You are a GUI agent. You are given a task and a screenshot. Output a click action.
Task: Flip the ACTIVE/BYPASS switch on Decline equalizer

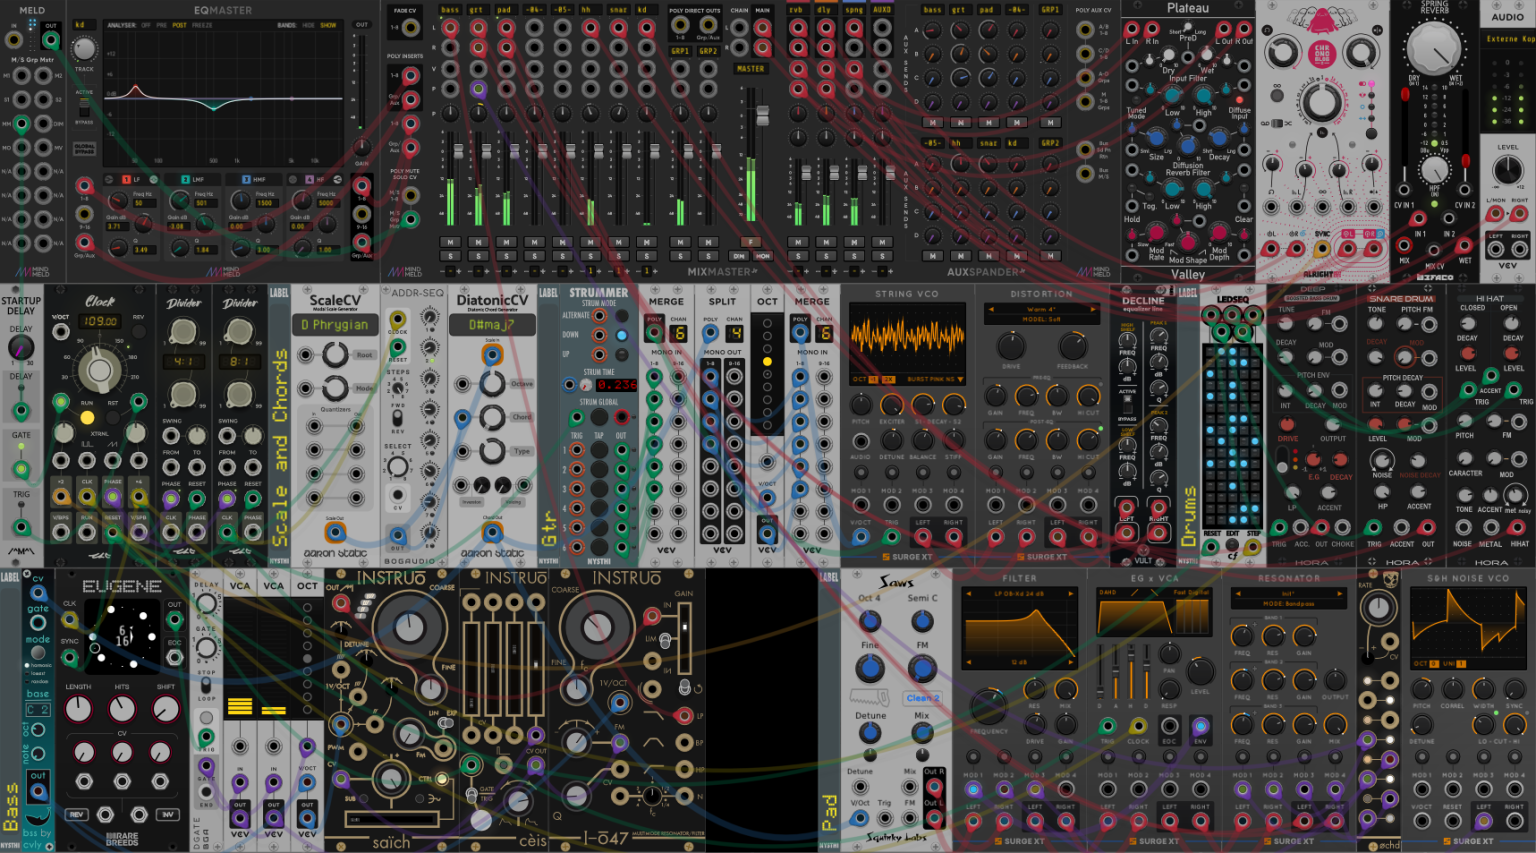[x=1127, y=405]
